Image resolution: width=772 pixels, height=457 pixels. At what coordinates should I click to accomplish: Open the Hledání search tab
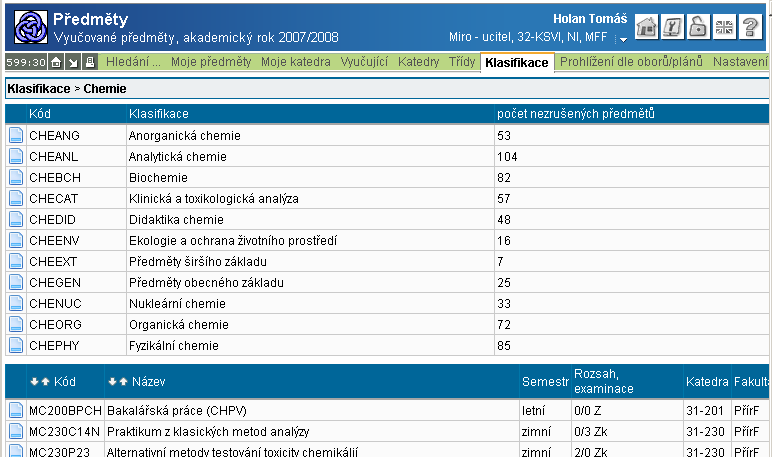tap(133, 62)
